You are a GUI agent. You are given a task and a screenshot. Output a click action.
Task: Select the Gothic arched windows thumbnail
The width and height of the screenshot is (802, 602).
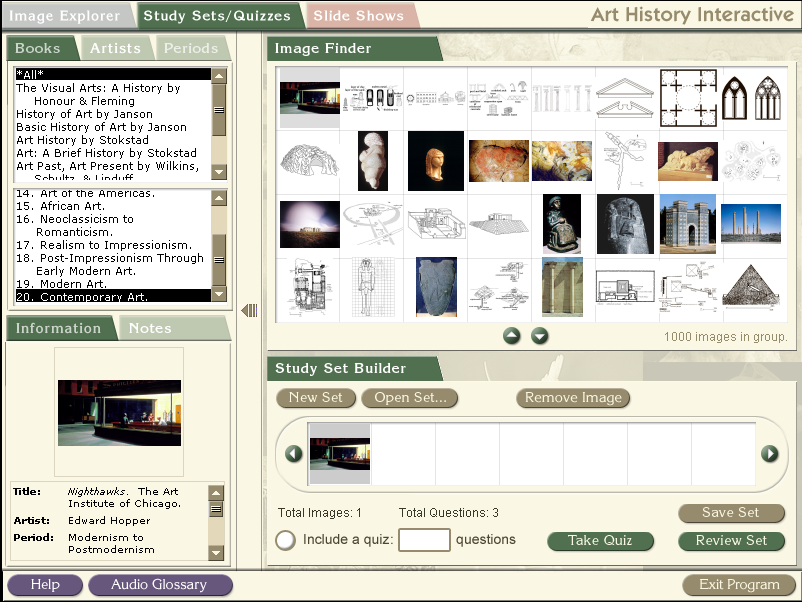point(751,98)
